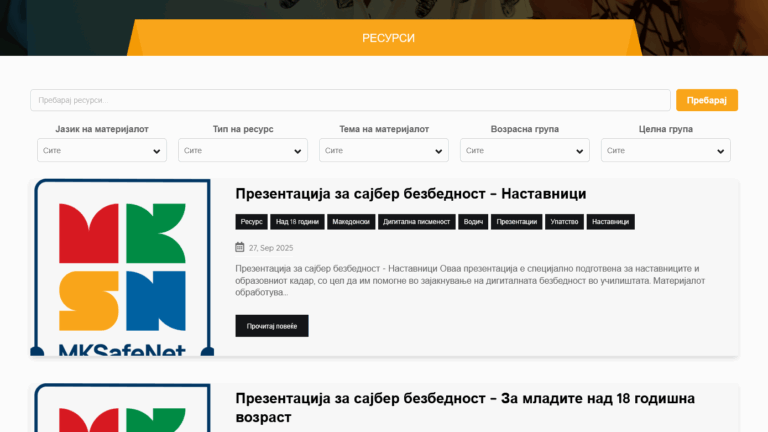The height and width of the screenshot is (432, 768).
Task: Click the calendar icon beside 27, Sep 2025
Action: (x=240, y=247)
